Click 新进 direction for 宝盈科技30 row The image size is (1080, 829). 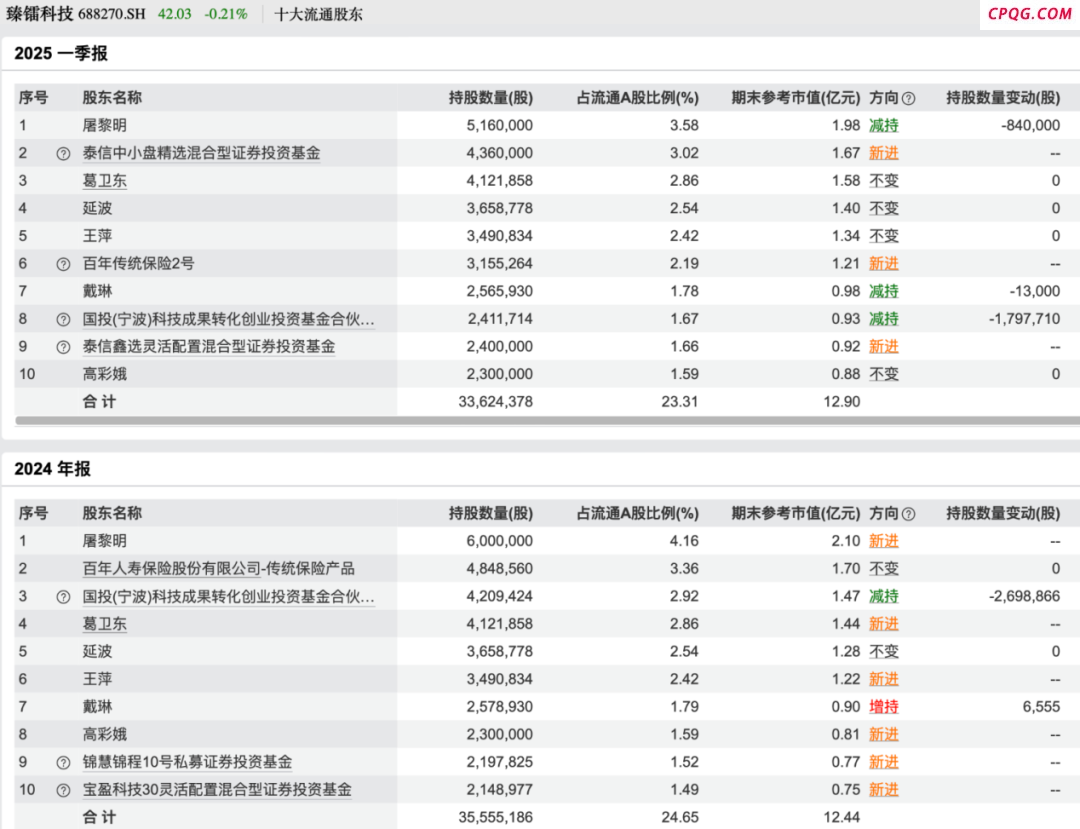click(x=884, y=790)
